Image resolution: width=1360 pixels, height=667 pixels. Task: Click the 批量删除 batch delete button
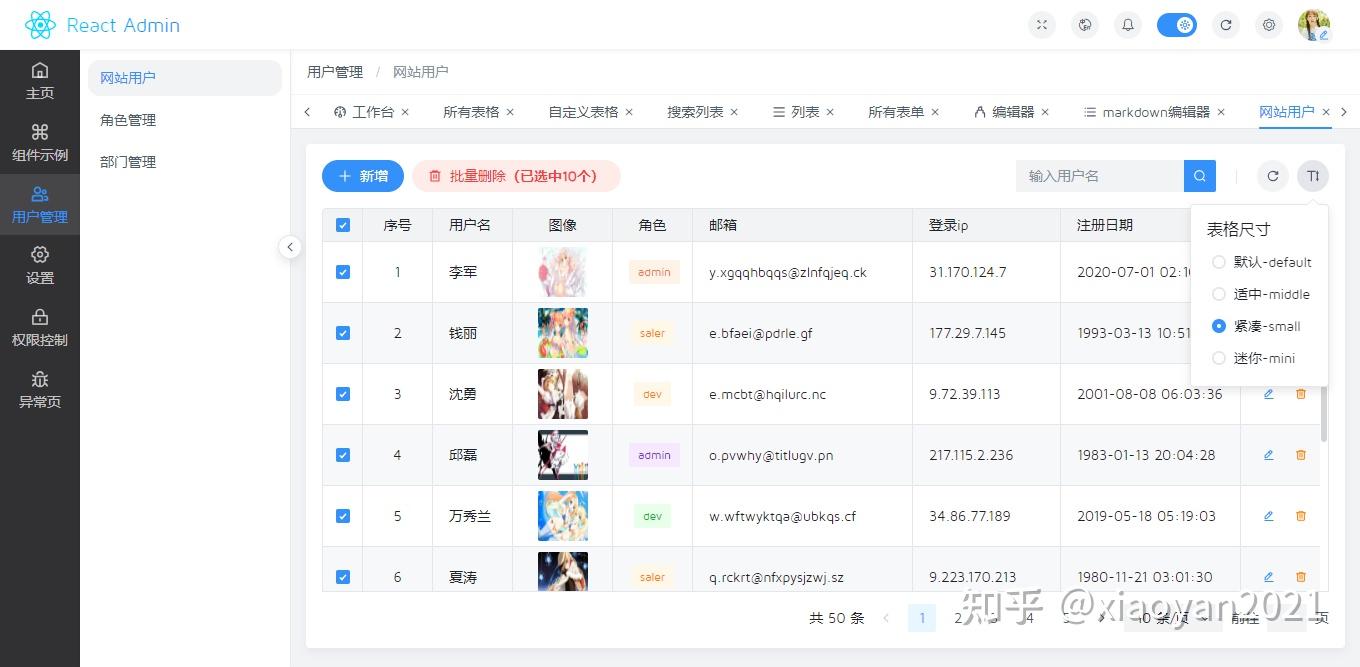pos(516,175)
